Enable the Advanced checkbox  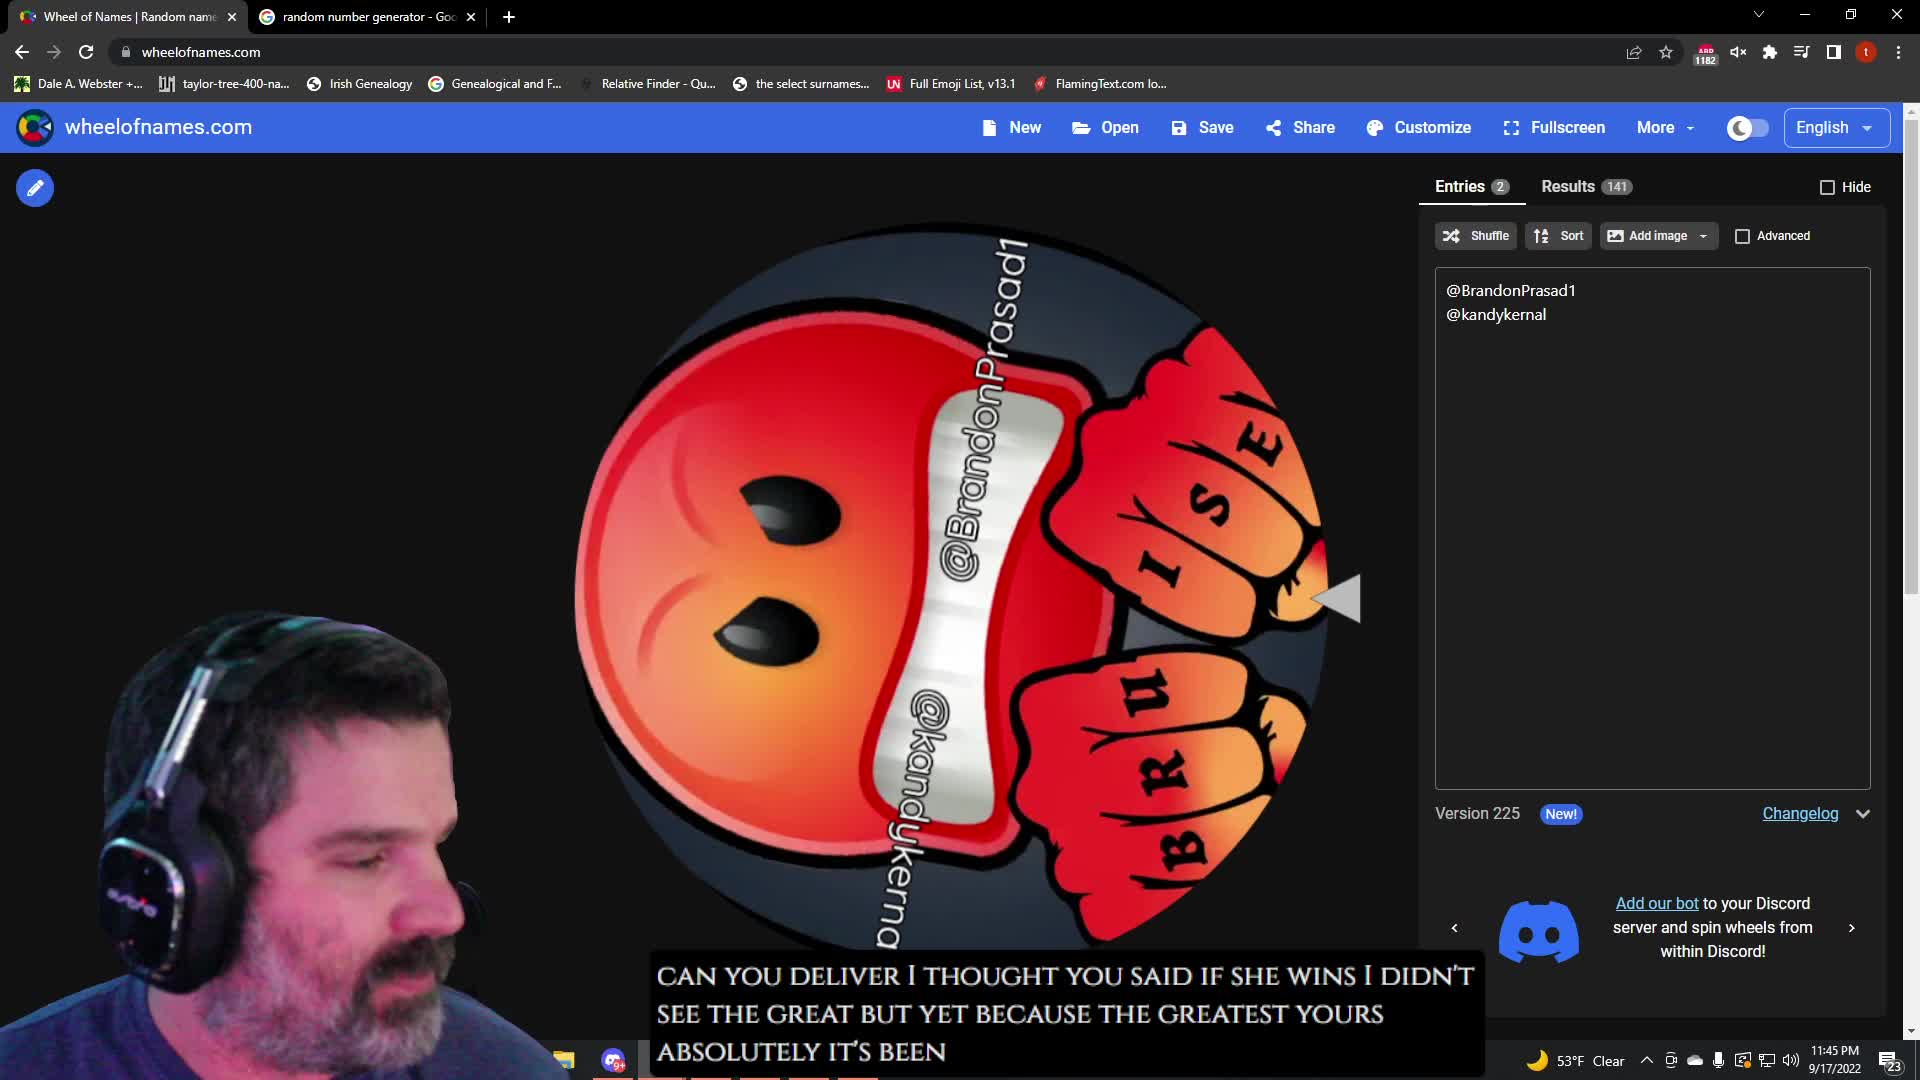pos(1742,236)
